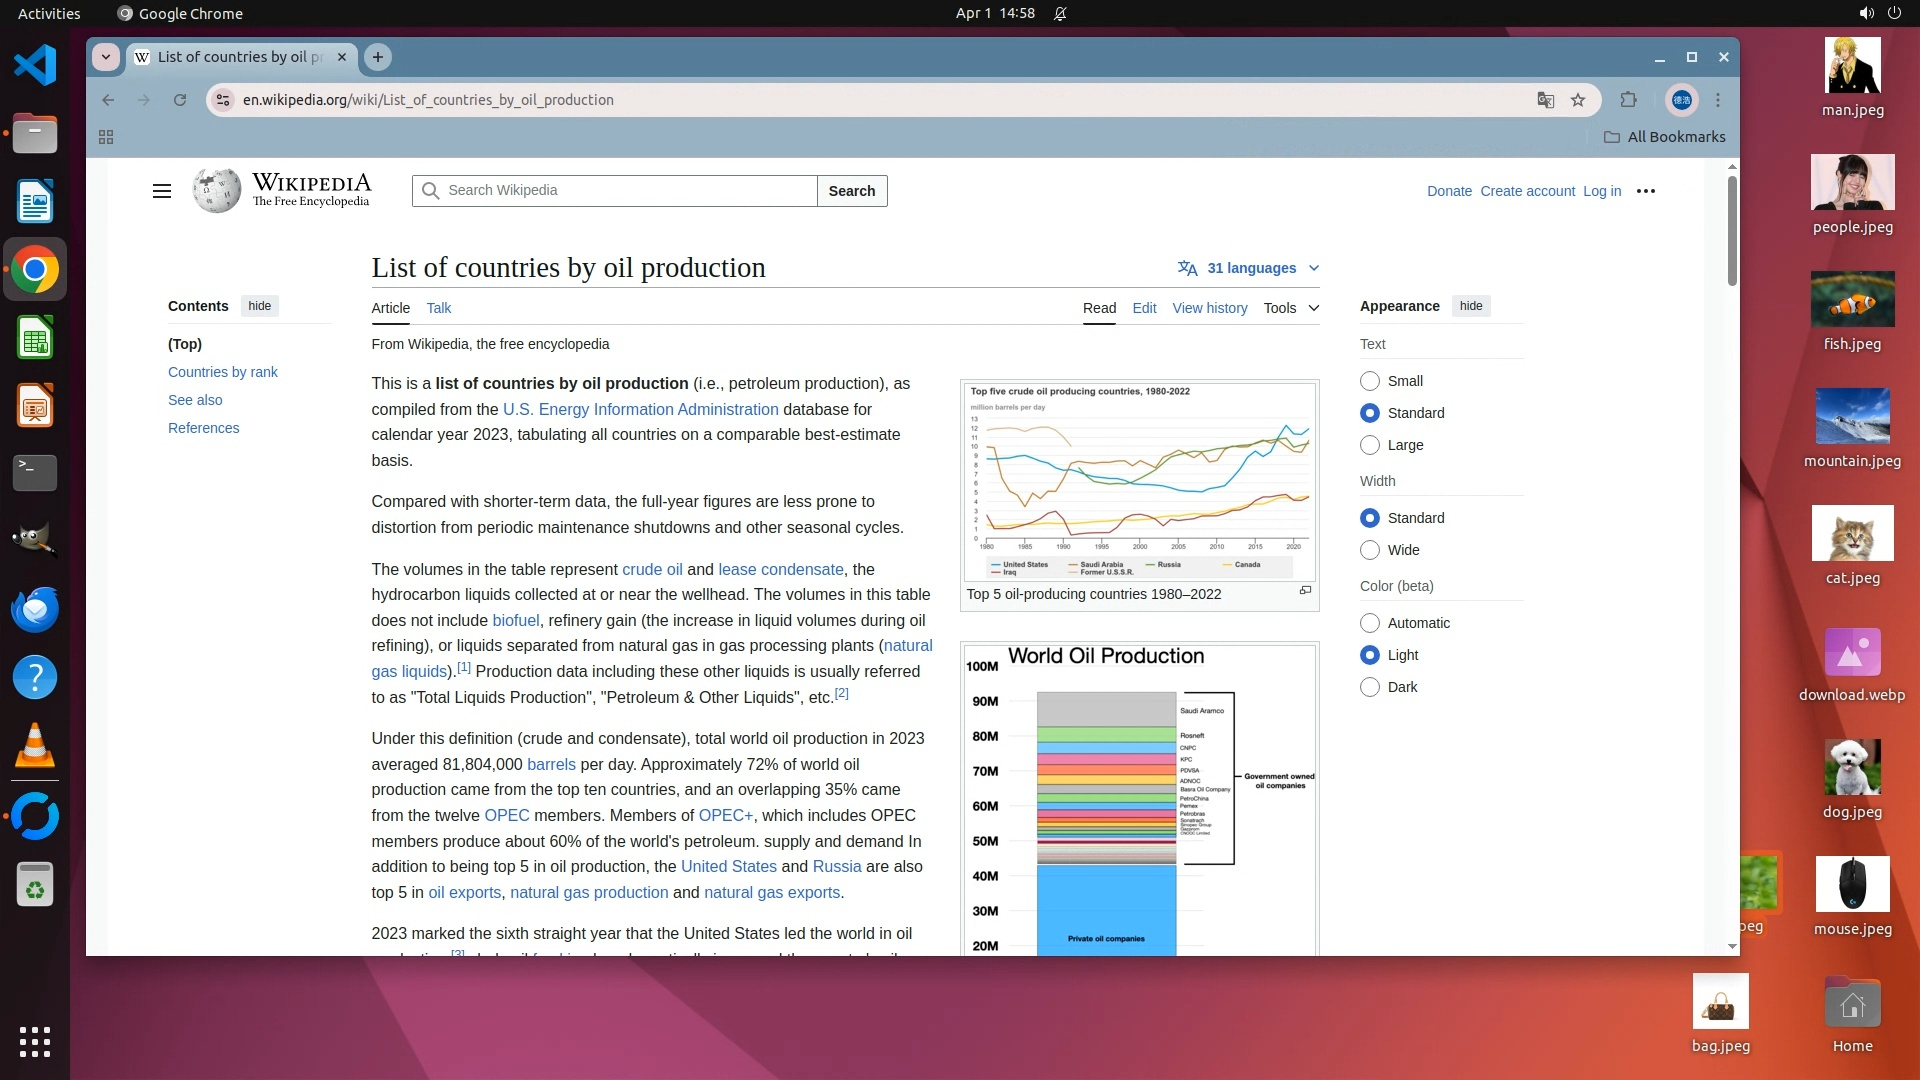Open Chrome three-dot menu
Screen dimensions: 1920x1080
(x=1718, y=100)
